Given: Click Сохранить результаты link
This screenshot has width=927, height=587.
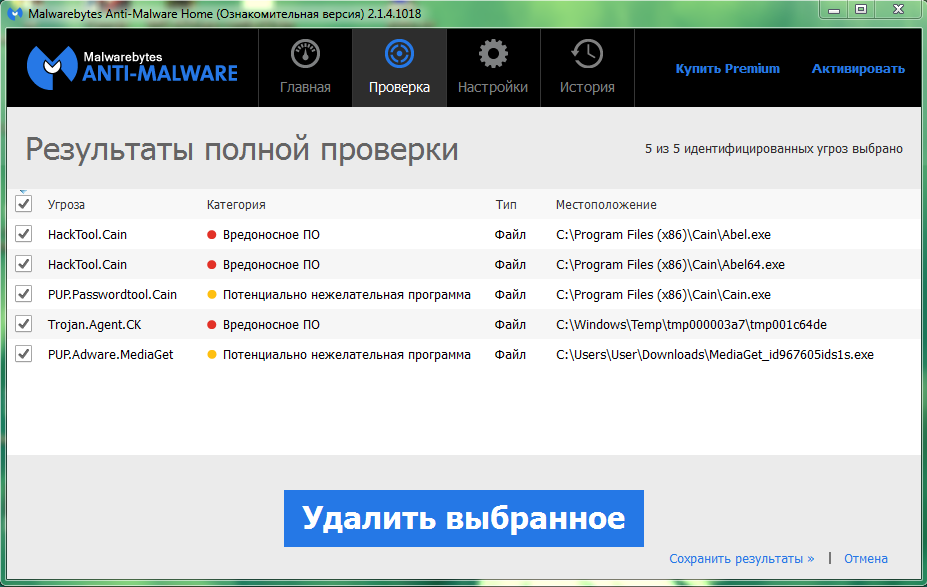Looking at the screenshot, I should tap(741, 559).
